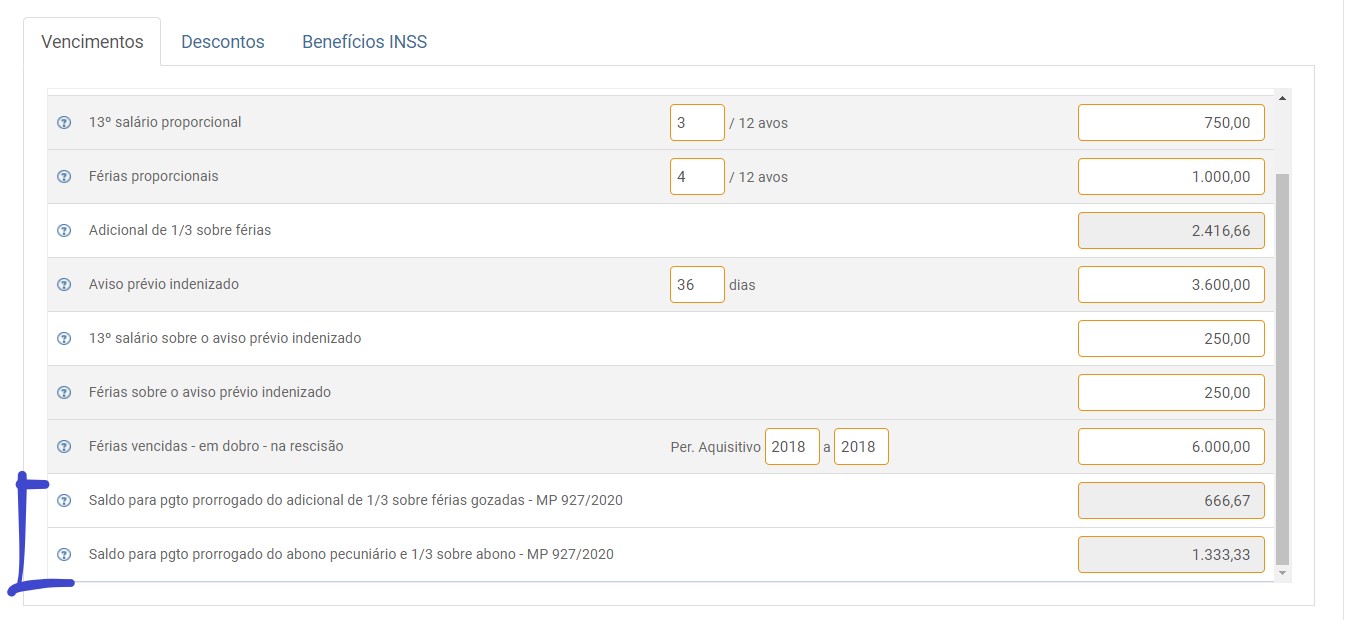Click the Férias proporcionais avos field
The height and width of the screenshot is (620, 1349).
[697, 177]
